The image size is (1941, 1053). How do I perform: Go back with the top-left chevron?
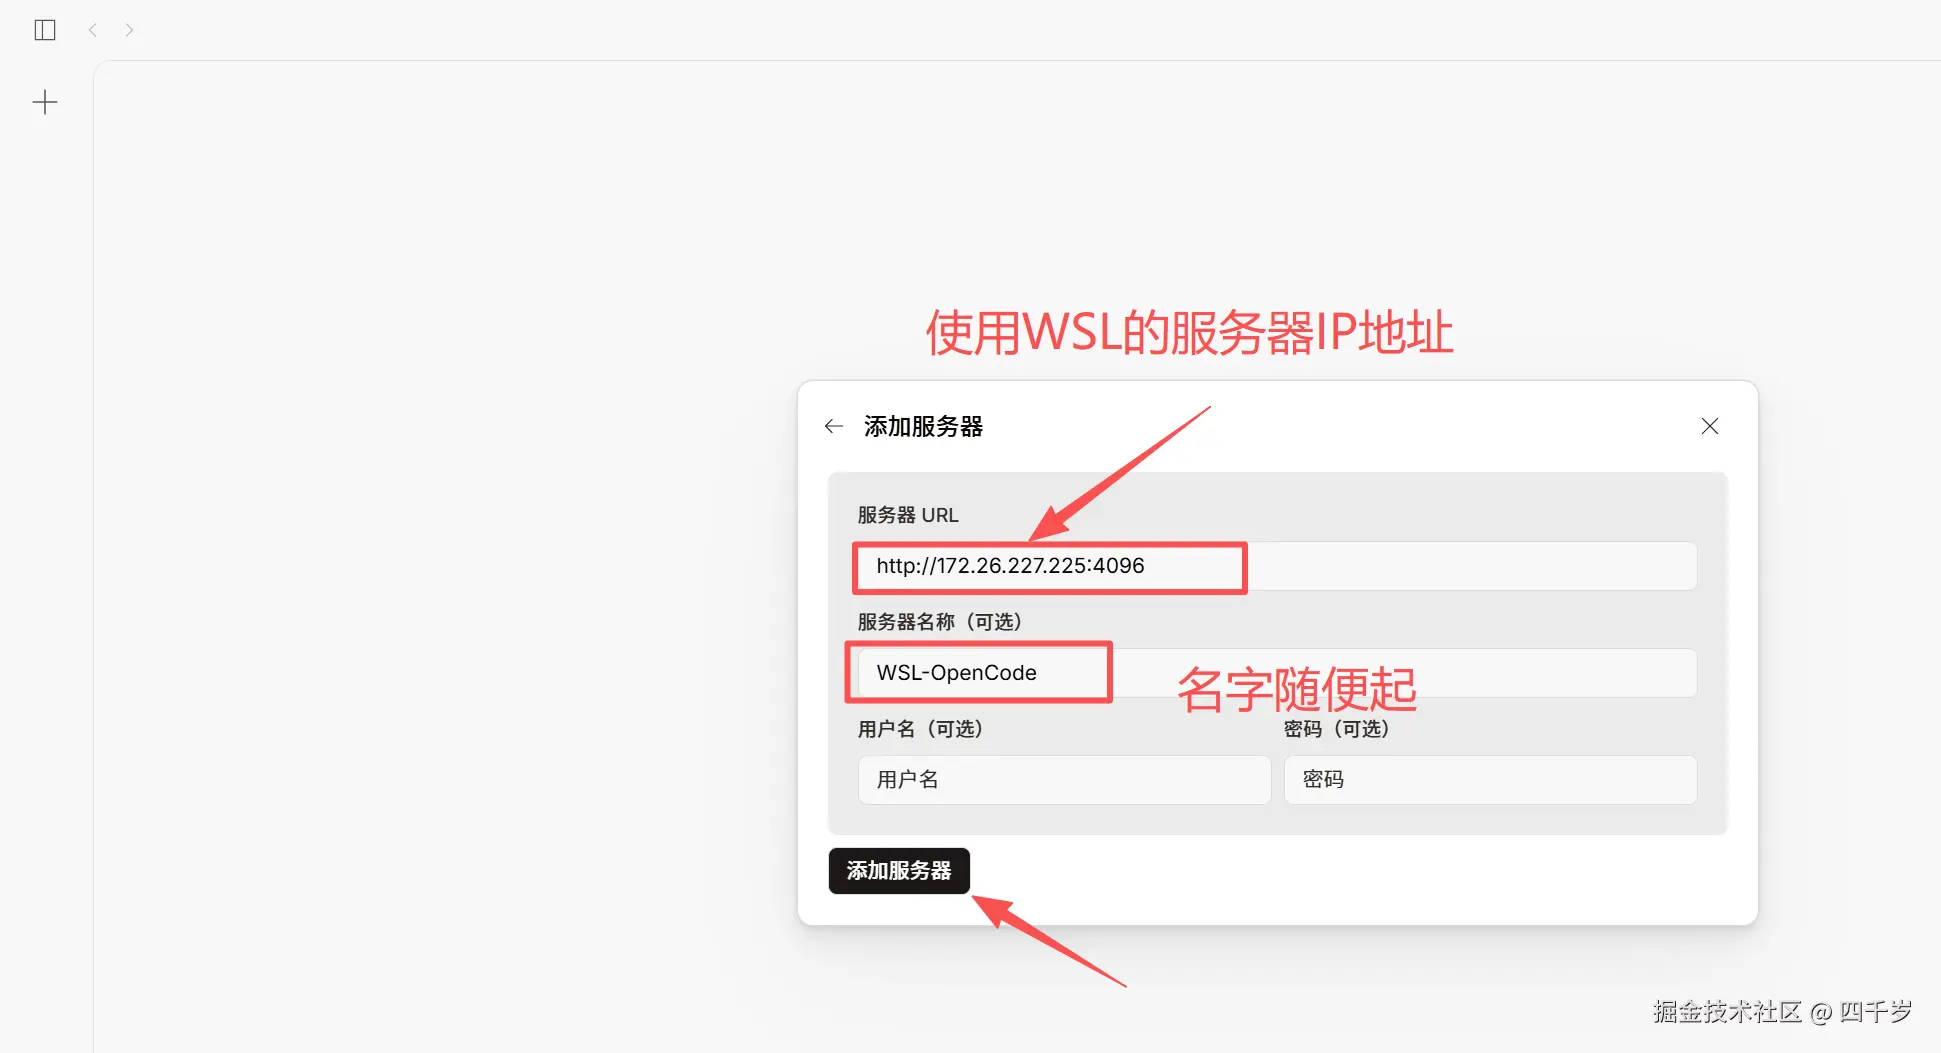[x=92, y=30]
